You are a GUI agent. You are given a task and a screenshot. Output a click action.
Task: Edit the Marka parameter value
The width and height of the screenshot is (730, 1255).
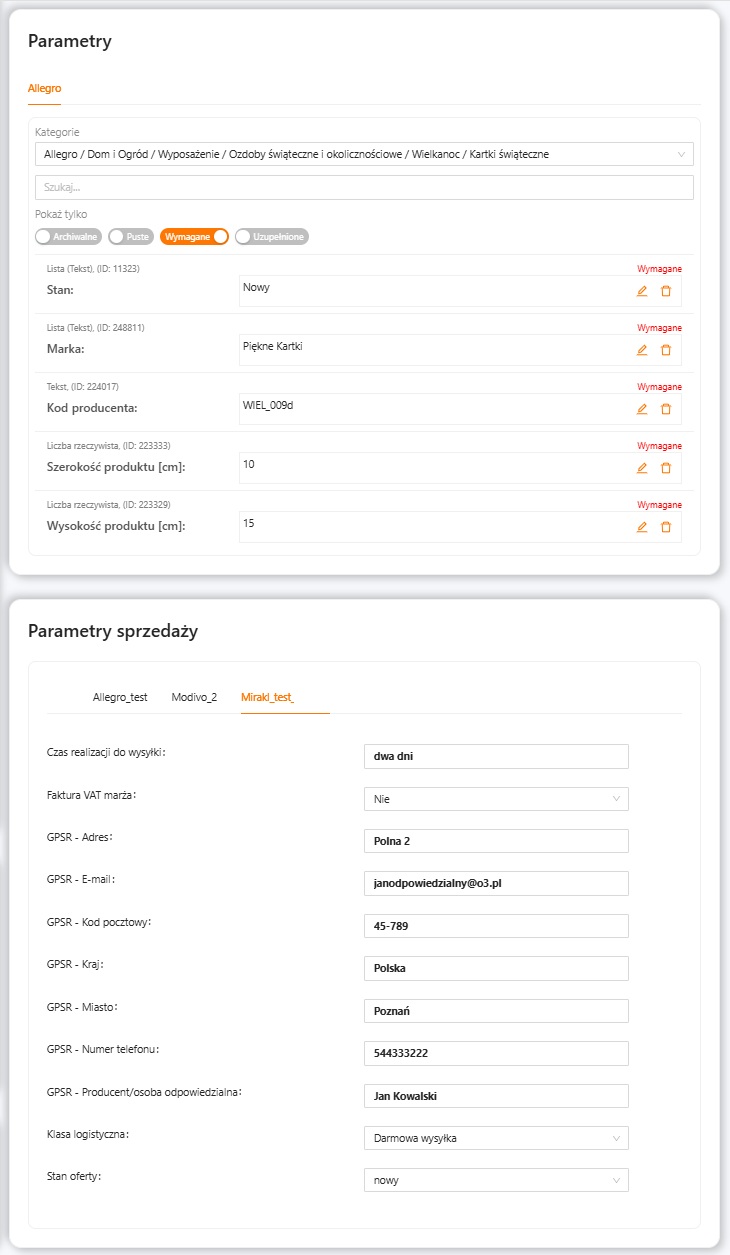click(x=642, y=350)
